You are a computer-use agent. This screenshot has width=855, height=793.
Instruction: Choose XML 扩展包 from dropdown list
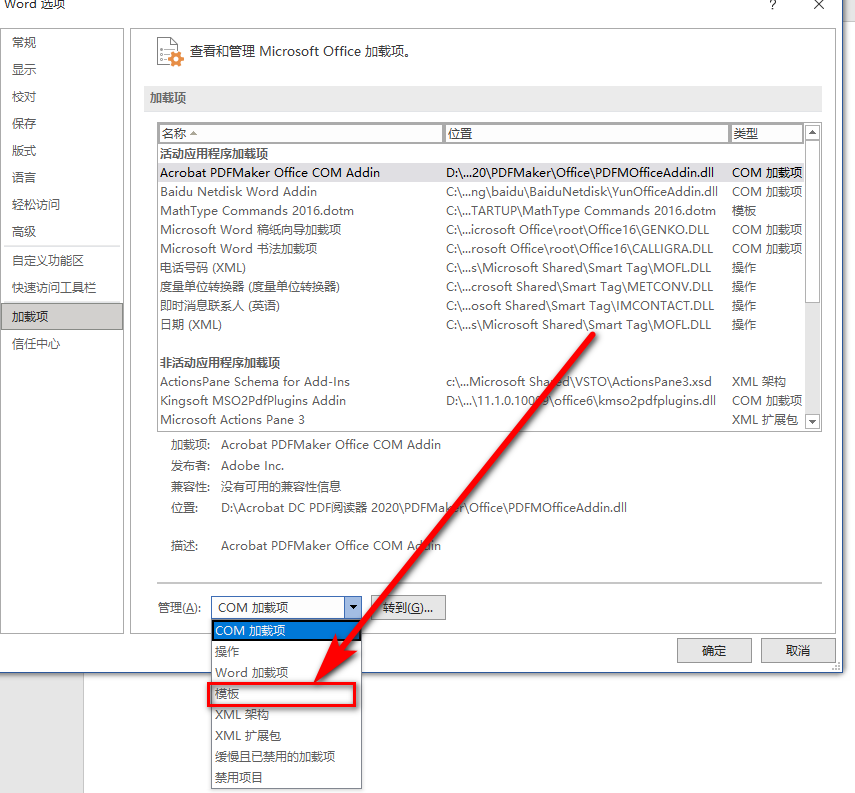click(286, 736)
